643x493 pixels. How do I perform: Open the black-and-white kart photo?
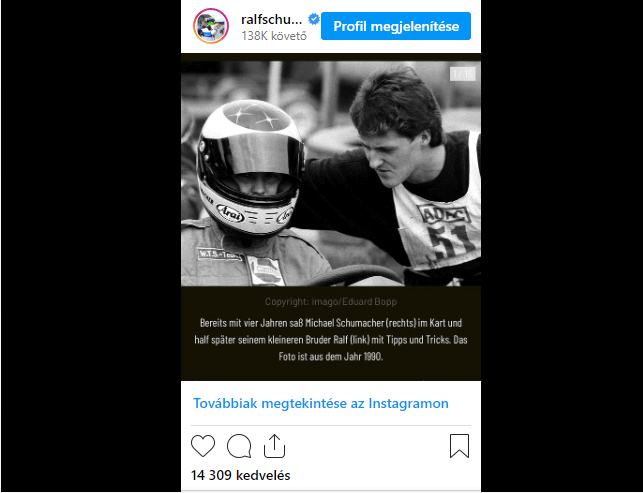[x=331, y=174]
